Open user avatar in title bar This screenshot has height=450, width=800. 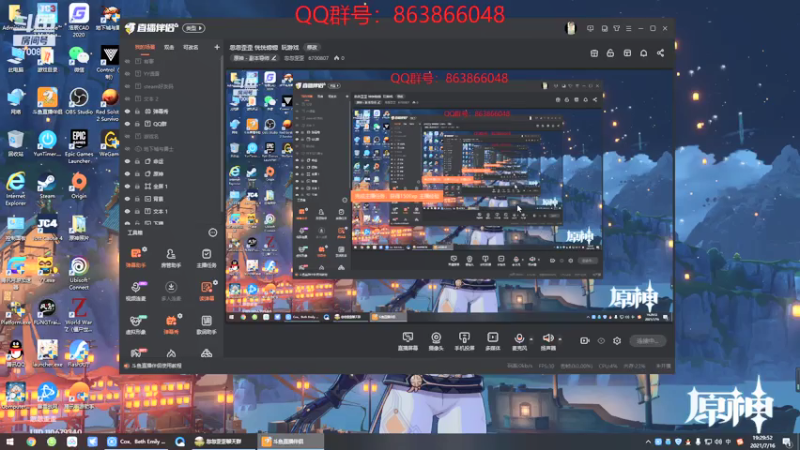[570, 28]
